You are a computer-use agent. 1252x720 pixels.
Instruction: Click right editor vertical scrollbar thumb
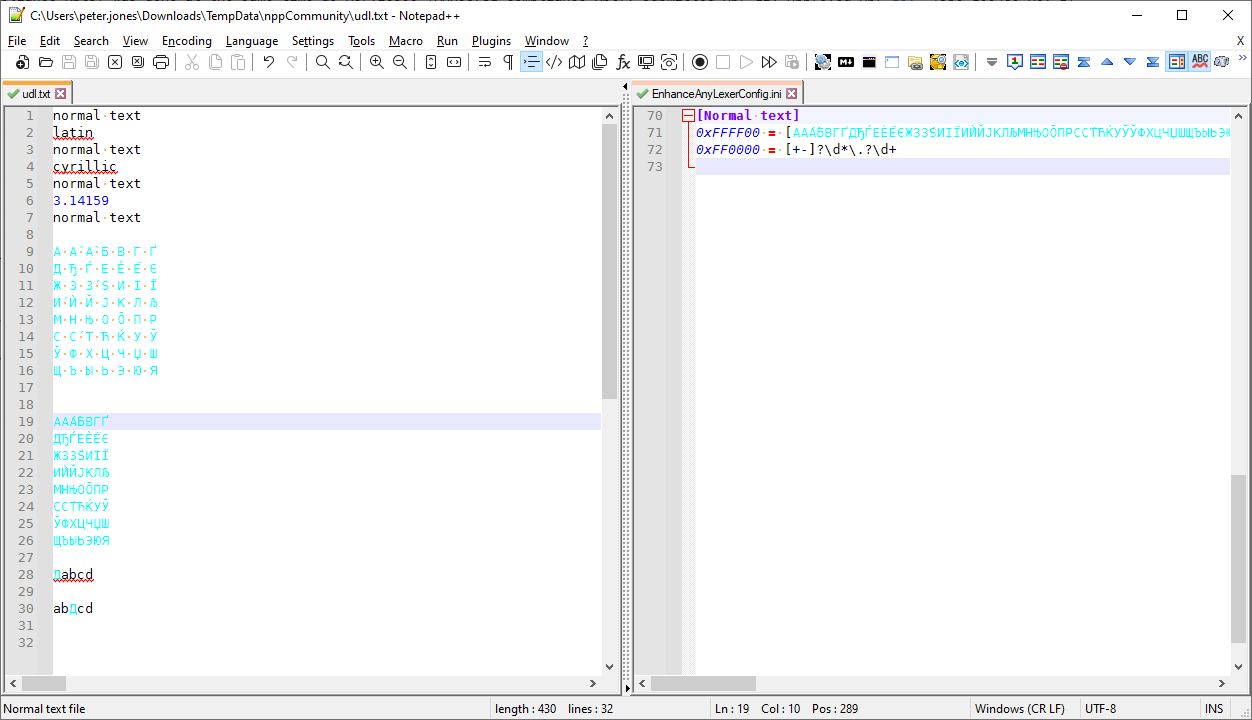click(x=1238, y=558)
